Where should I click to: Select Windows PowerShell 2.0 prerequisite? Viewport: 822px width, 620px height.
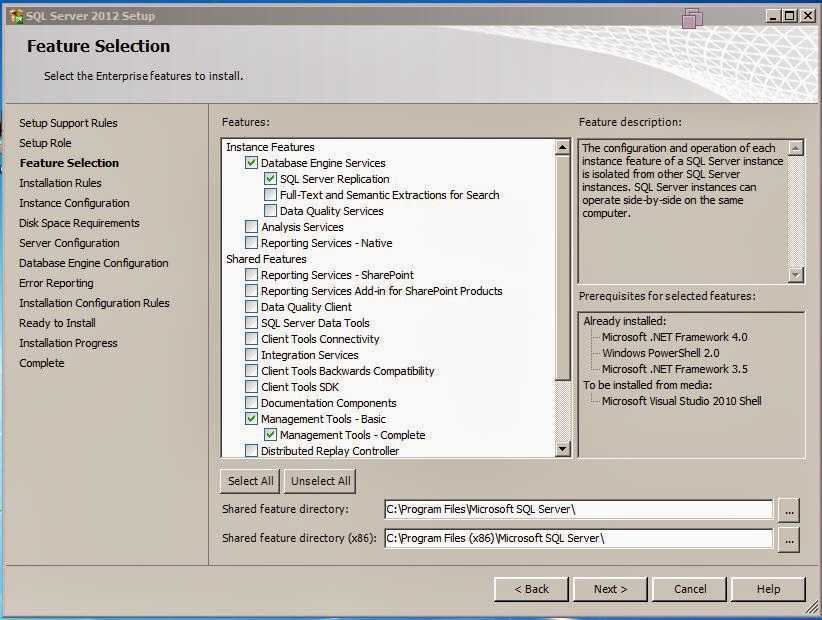pos(661,353)
